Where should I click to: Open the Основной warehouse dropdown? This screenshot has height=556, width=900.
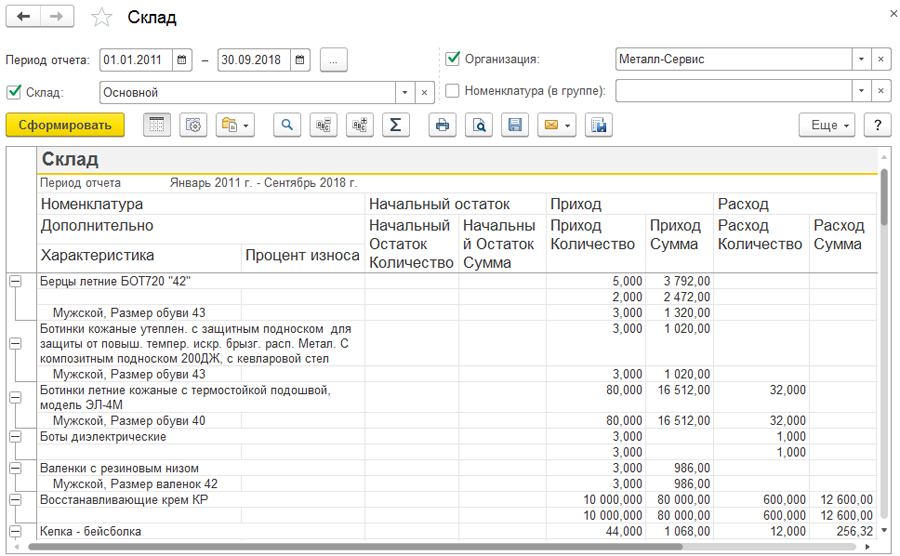point(405,92)
